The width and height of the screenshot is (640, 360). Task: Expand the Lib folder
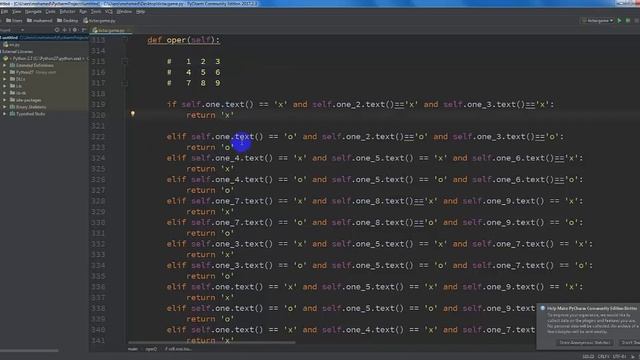[x=5, y=86]
